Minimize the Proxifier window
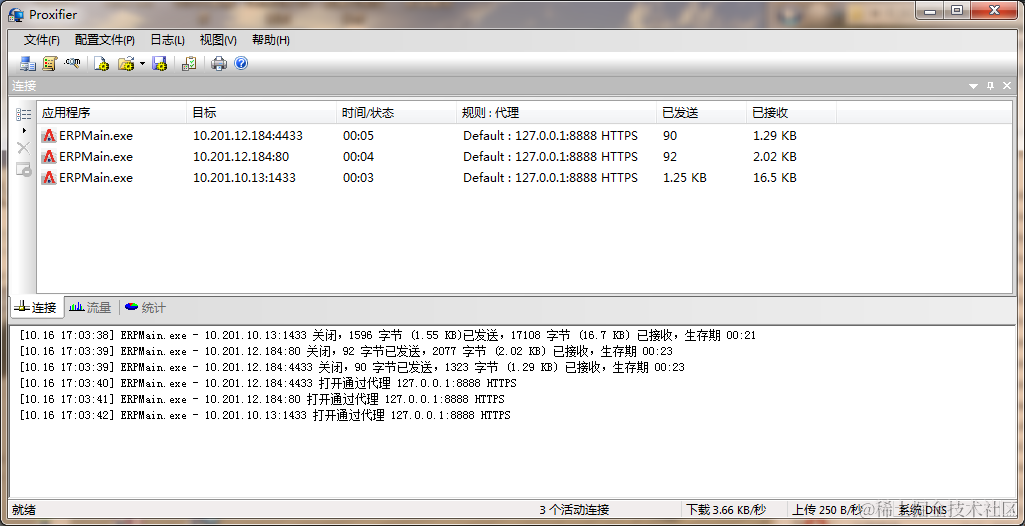The height and width of the screenshot is (526, 1025). click(930, 11)
